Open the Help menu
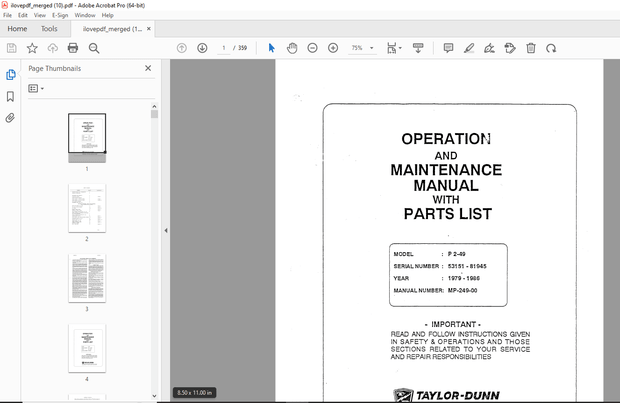 (108, 15)
